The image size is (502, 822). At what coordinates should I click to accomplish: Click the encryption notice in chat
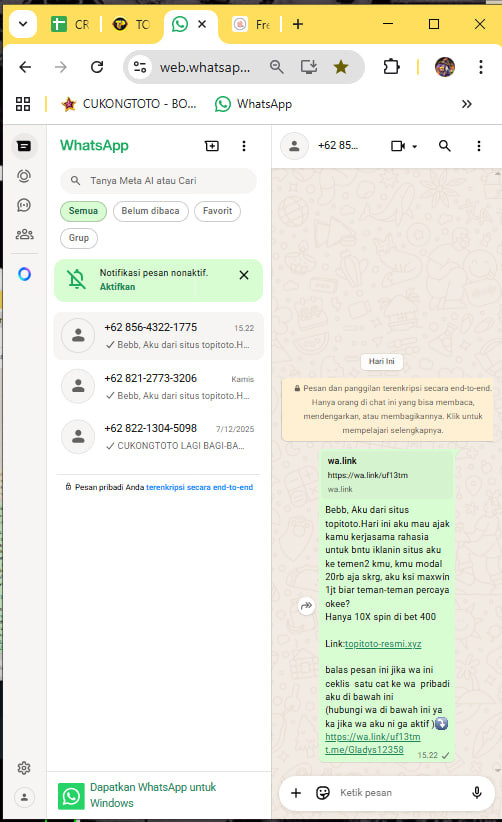point(387,409)
